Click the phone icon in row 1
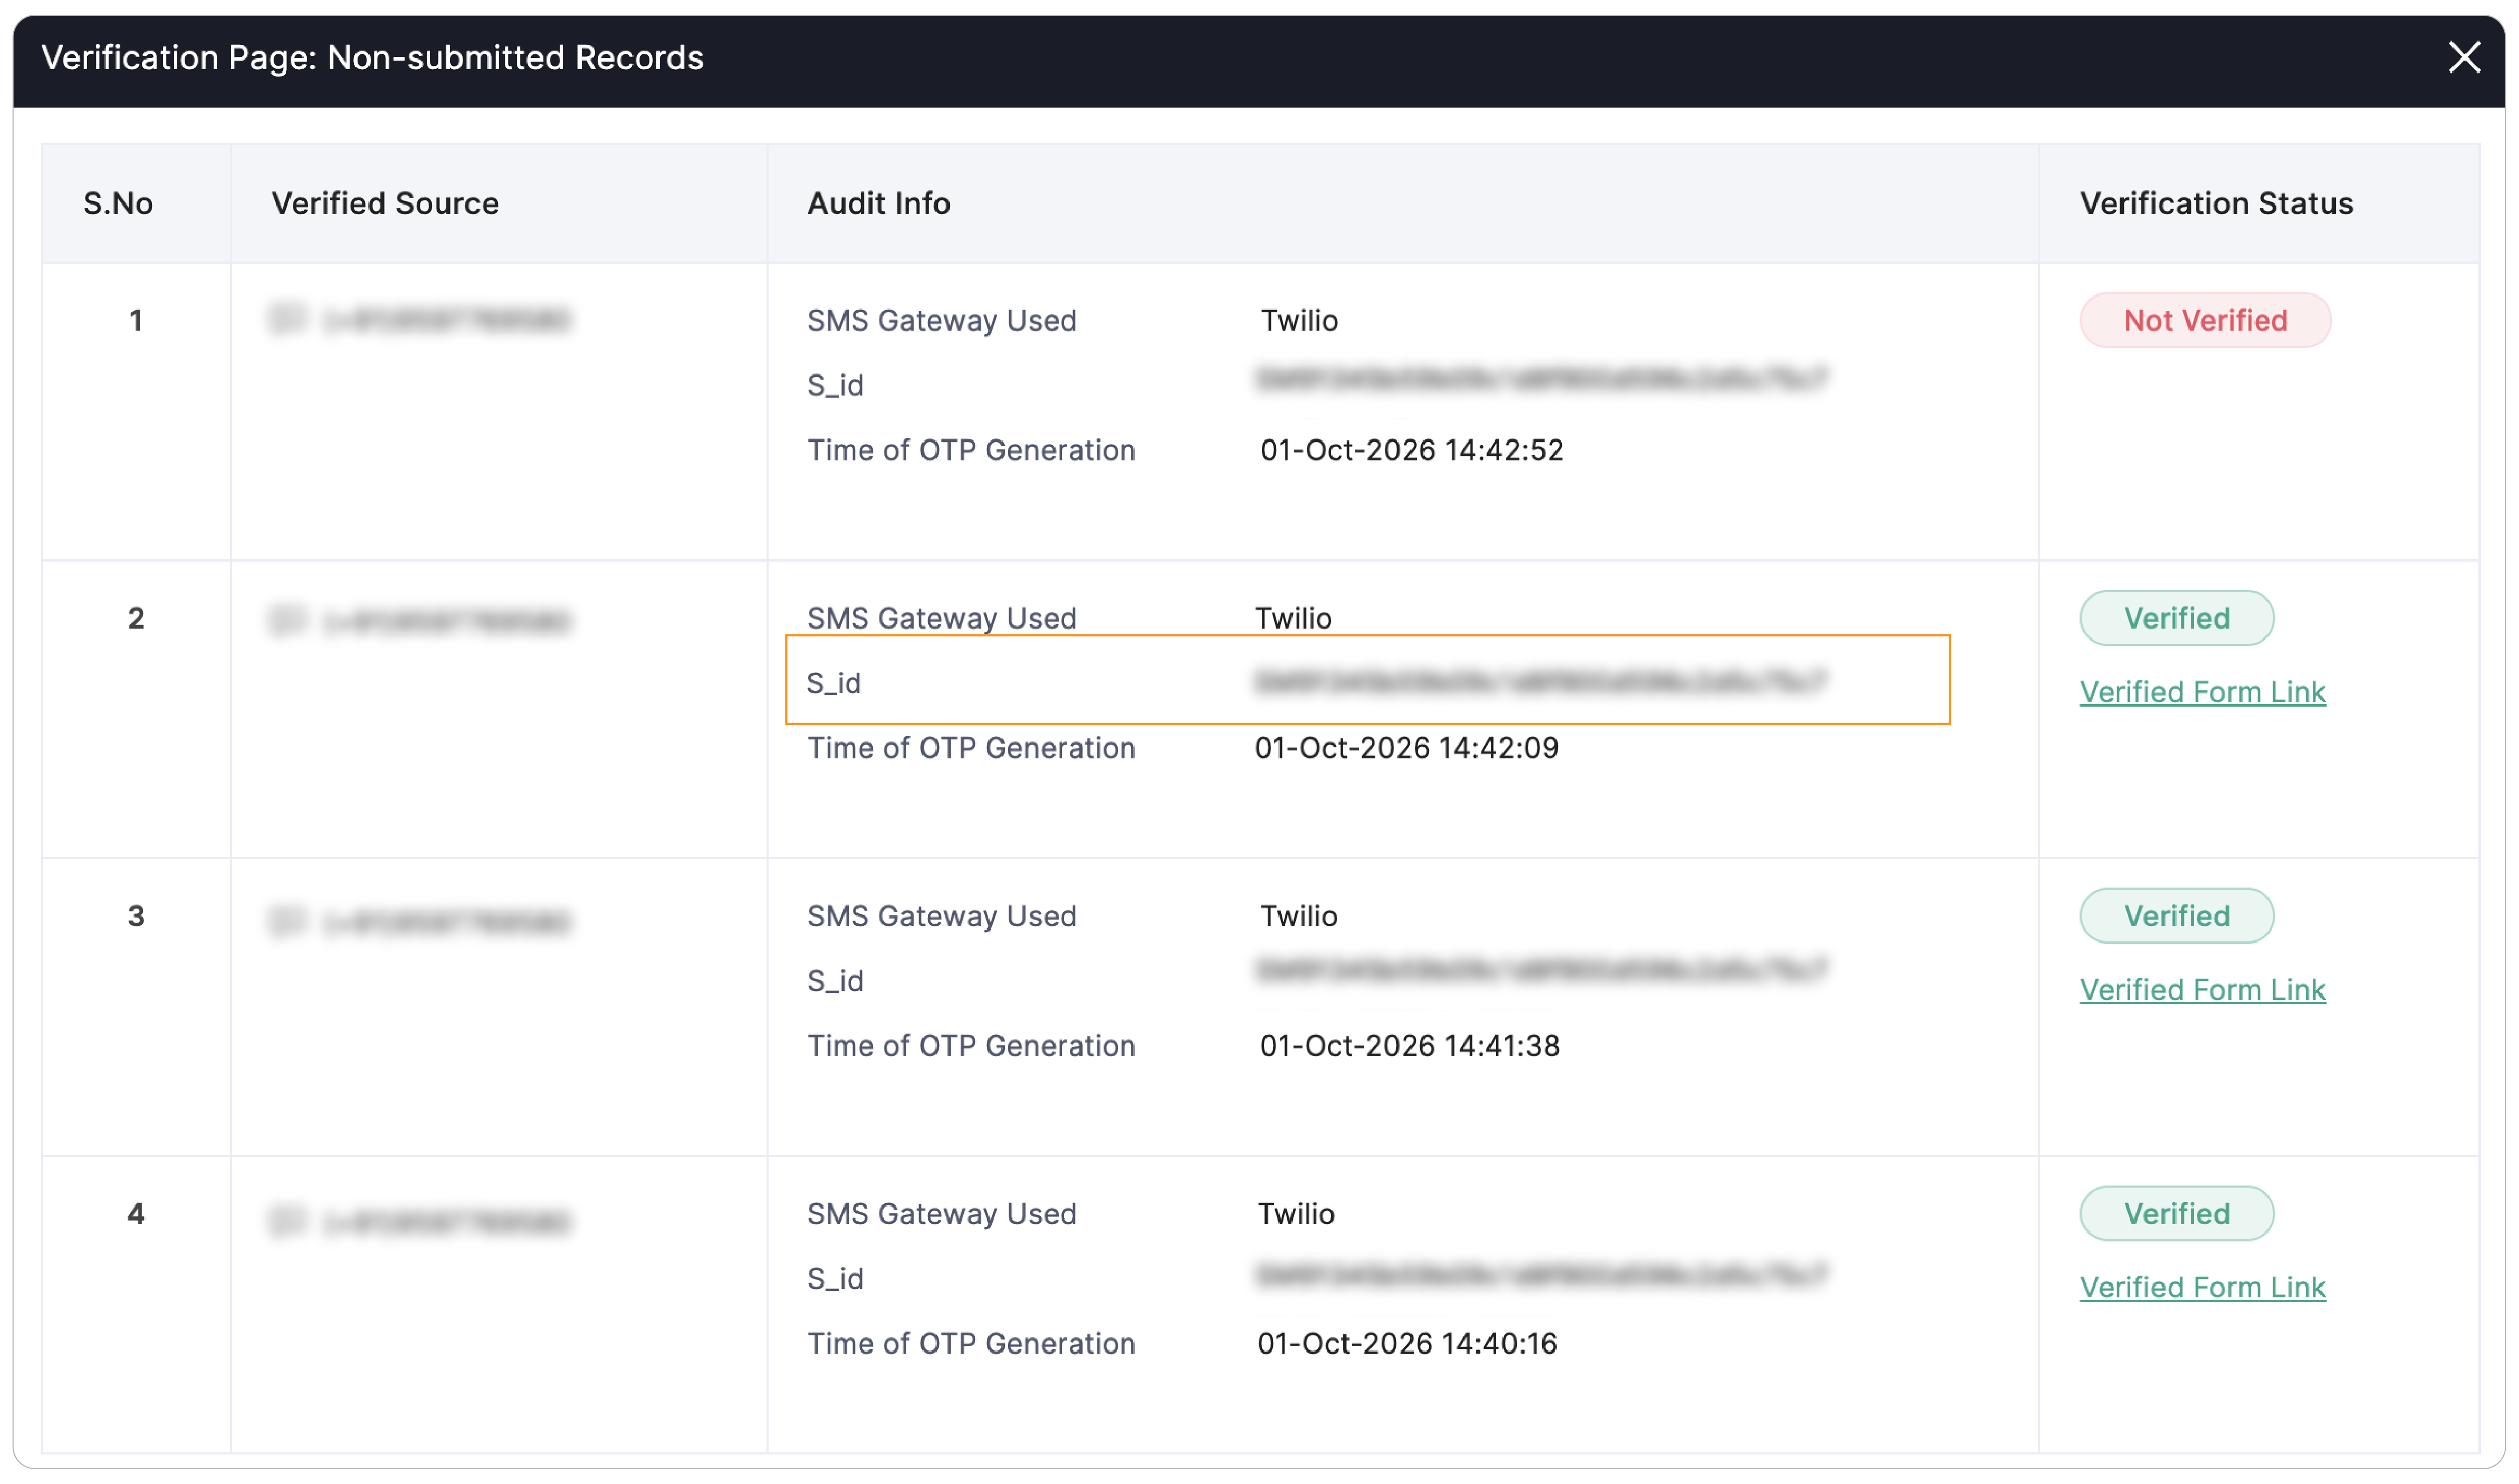The image size is (2519, 1484). click(x=288, y=320)
